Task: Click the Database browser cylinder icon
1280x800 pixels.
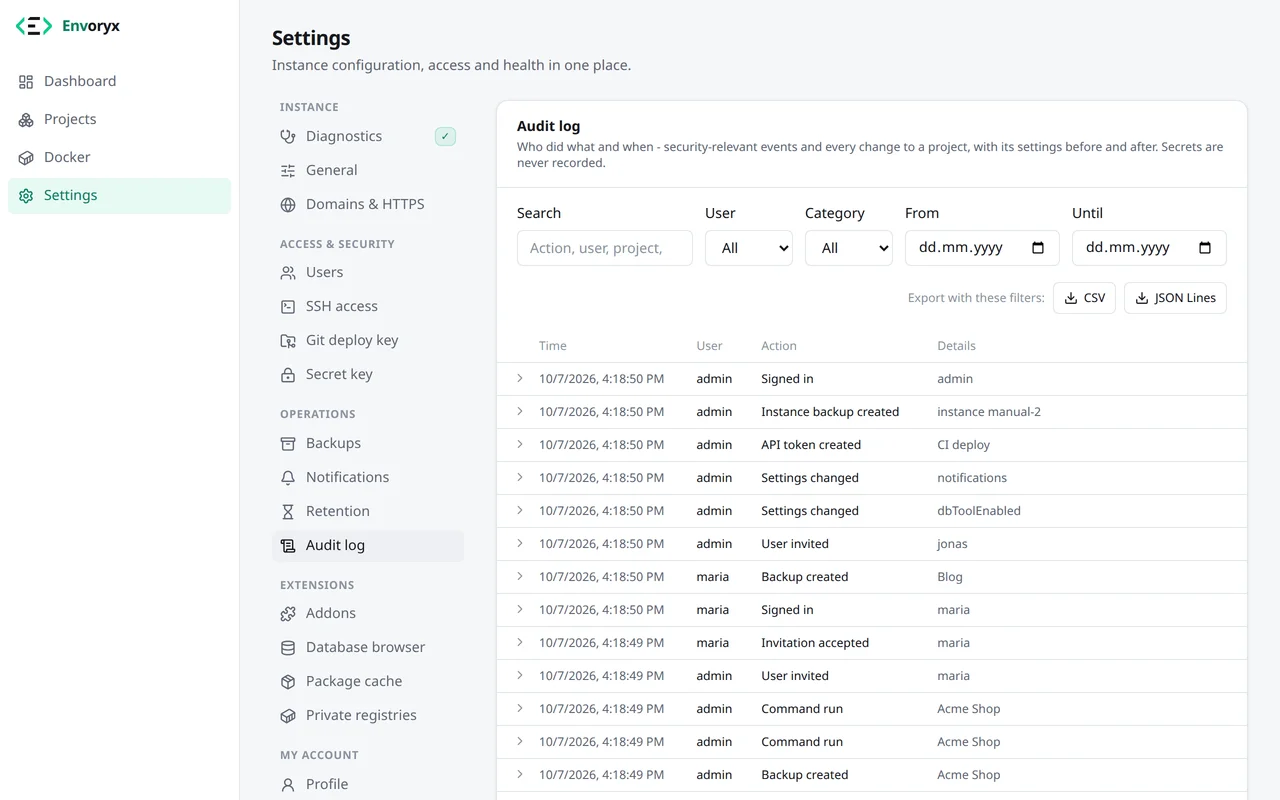Action: 288,647
